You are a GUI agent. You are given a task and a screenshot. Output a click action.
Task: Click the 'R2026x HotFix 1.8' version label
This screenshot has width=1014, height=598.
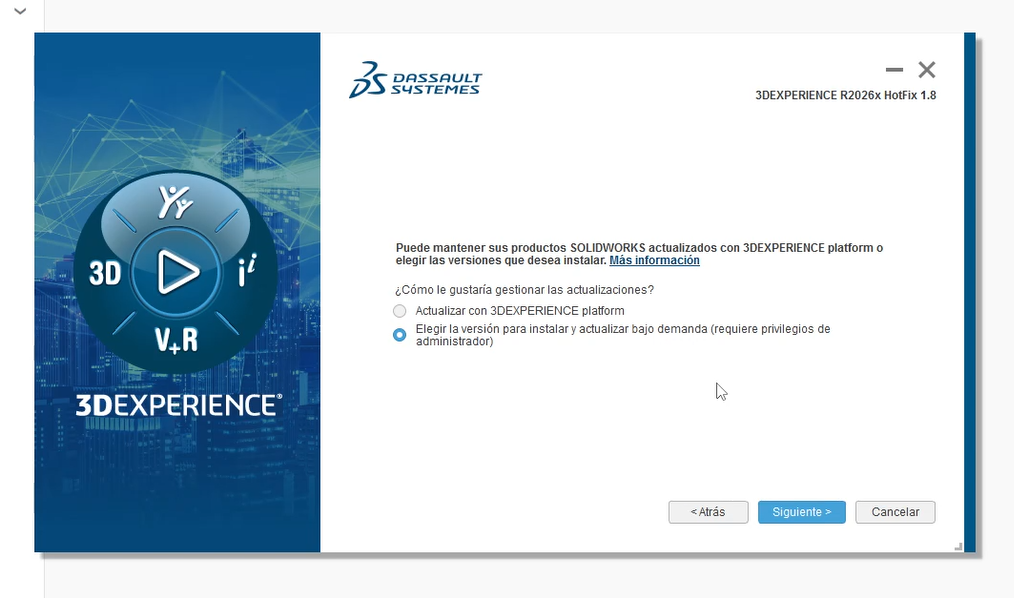click(x=846, y=96)
